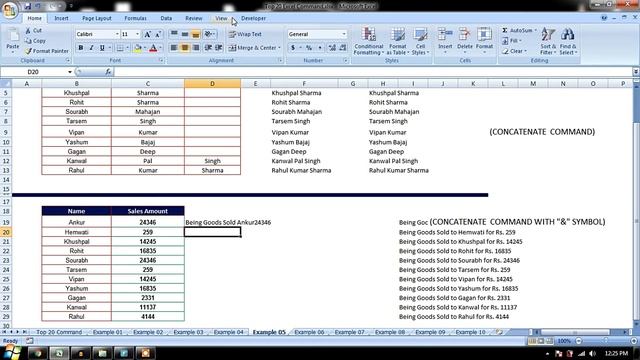Switch to the Review tab
The height and width of the screenshot is (360, 640).
194,18
